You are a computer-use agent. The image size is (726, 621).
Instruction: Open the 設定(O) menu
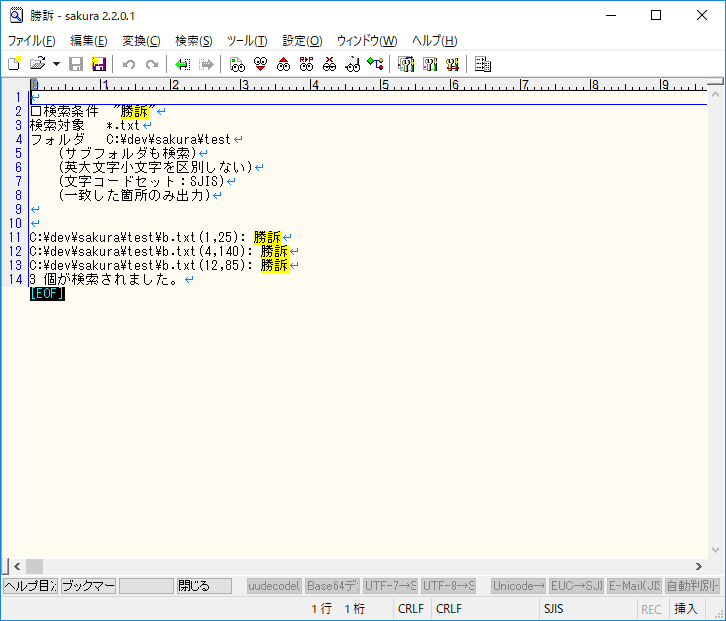click(302, 41)
